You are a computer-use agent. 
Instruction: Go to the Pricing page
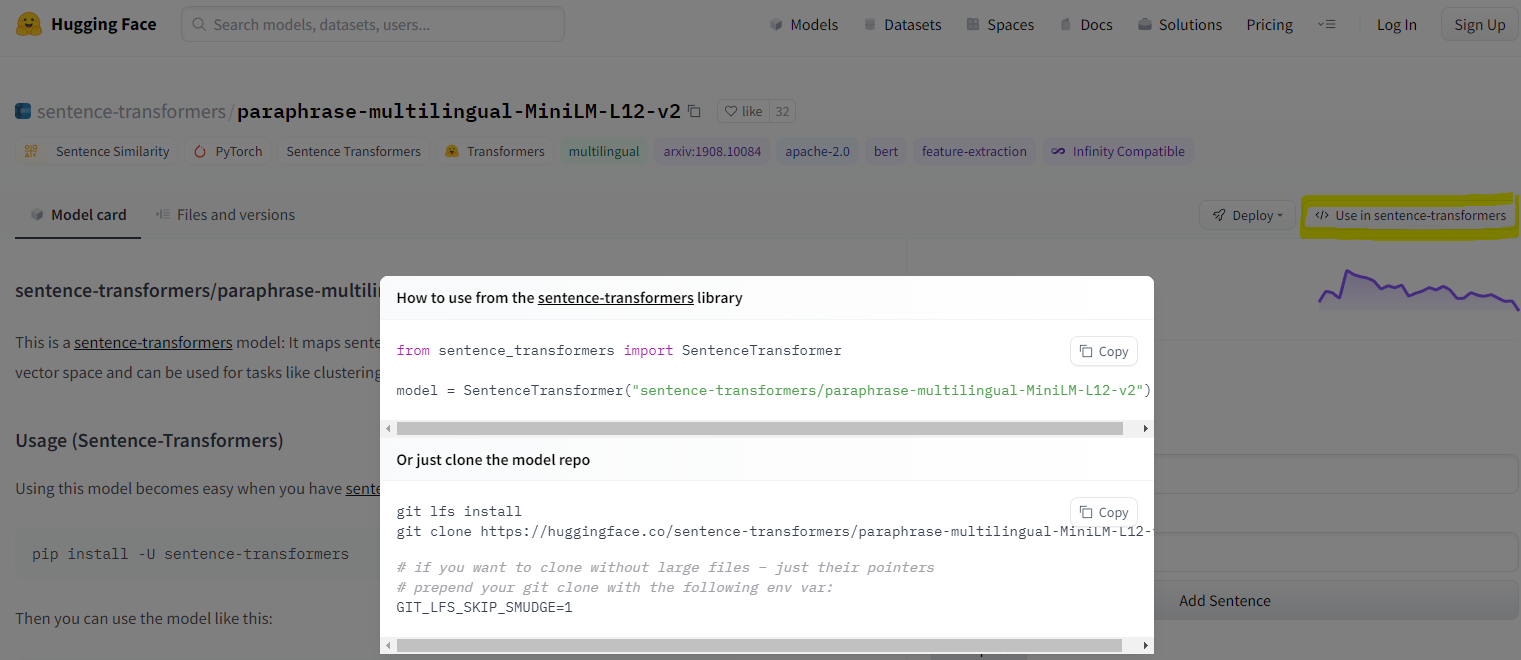tap(1269, 24)
